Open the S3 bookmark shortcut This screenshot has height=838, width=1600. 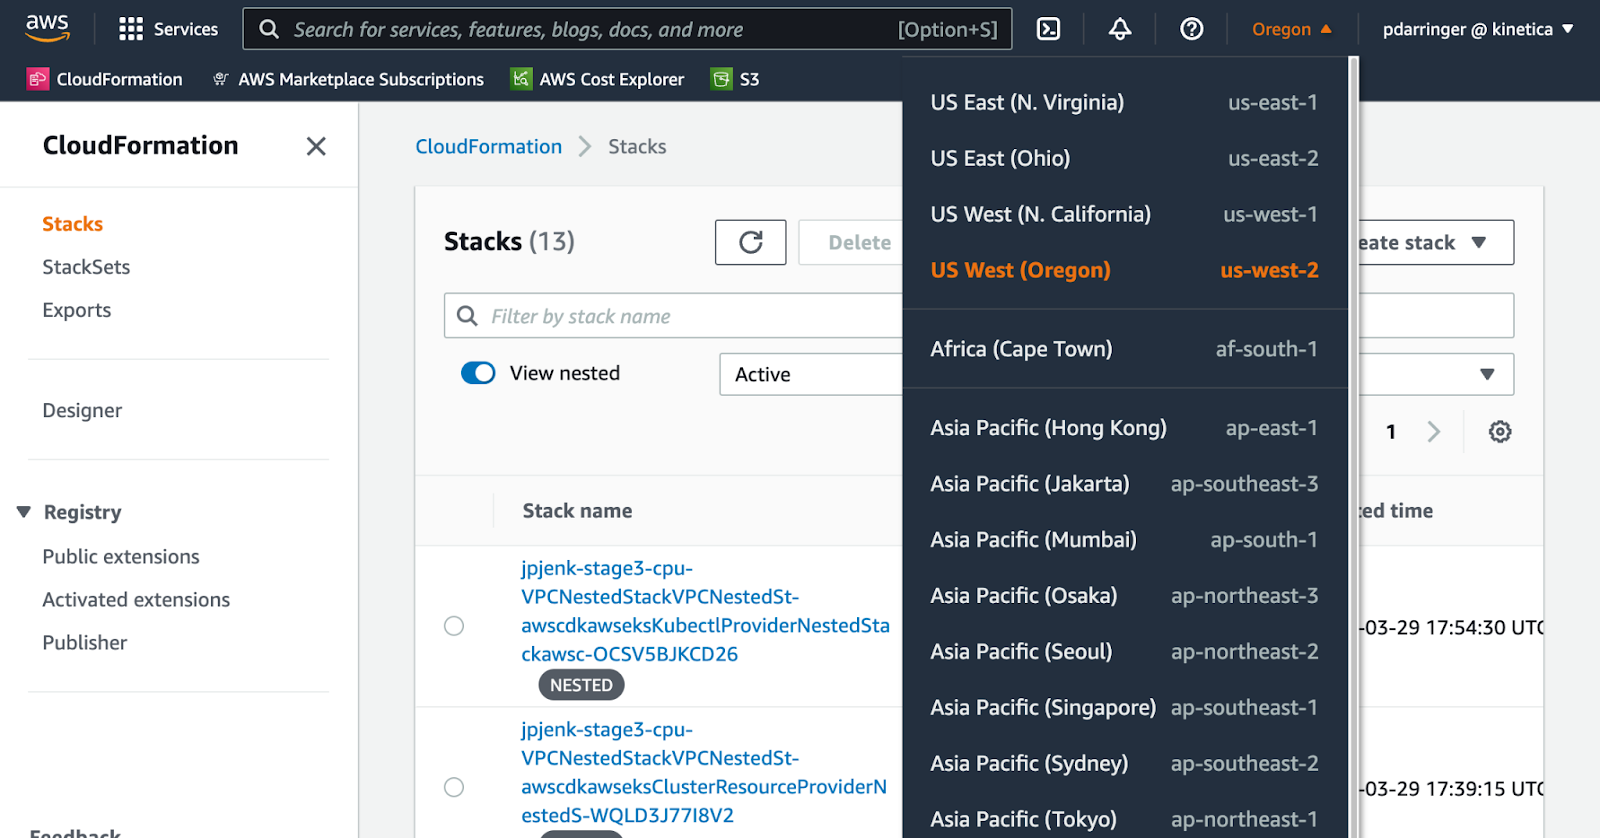point(735,79)
